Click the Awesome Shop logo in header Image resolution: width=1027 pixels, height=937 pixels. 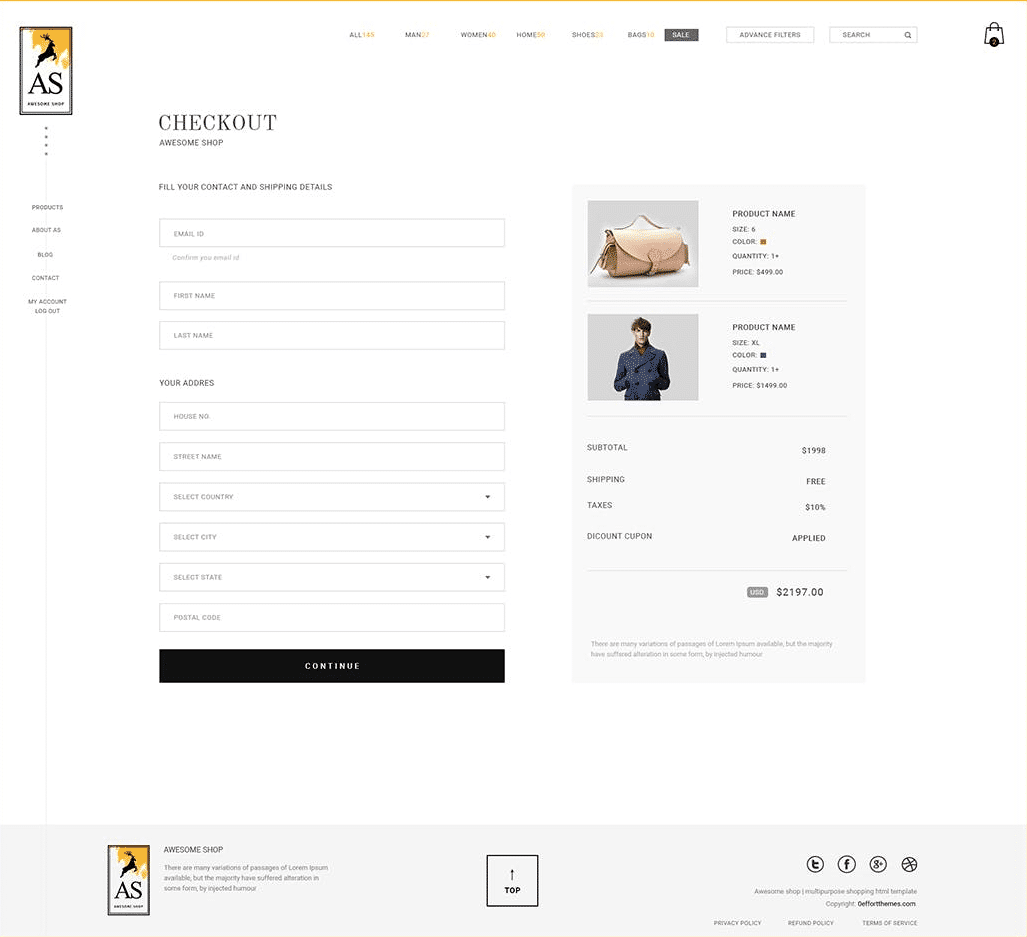point(46,71)
